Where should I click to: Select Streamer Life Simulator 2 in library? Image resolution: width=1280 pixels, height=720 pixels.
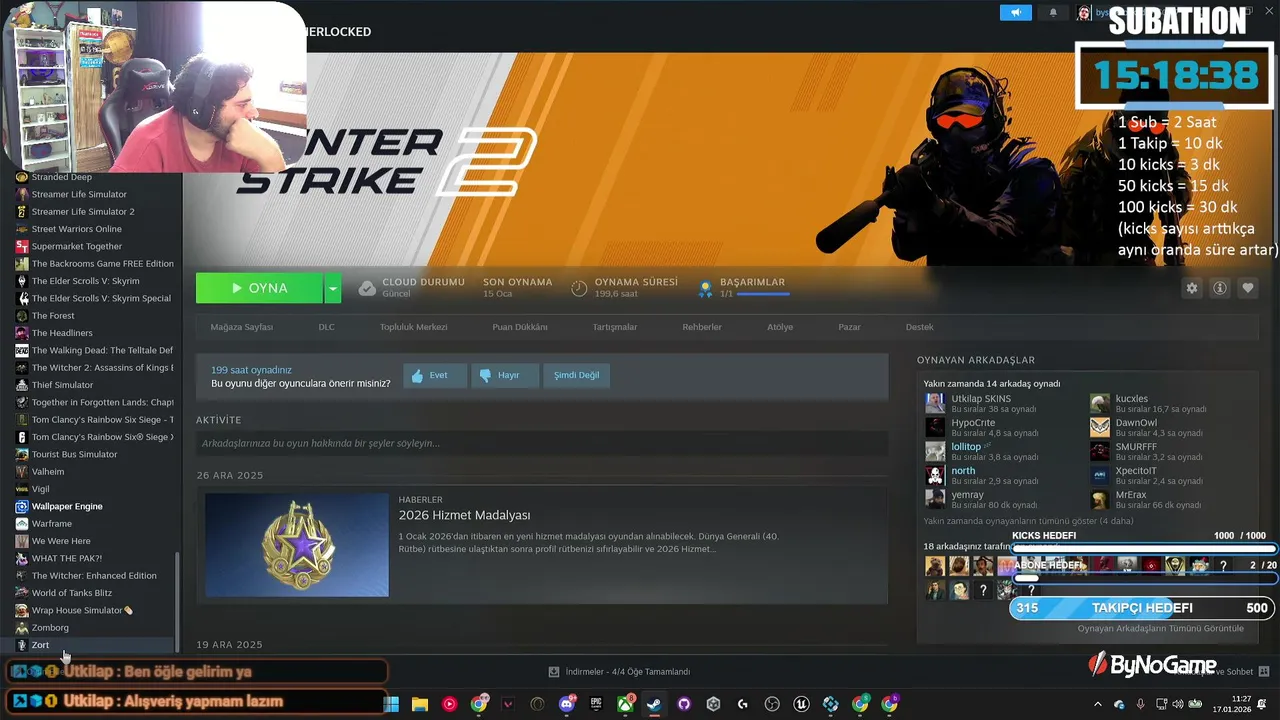[x=82, y=212]
